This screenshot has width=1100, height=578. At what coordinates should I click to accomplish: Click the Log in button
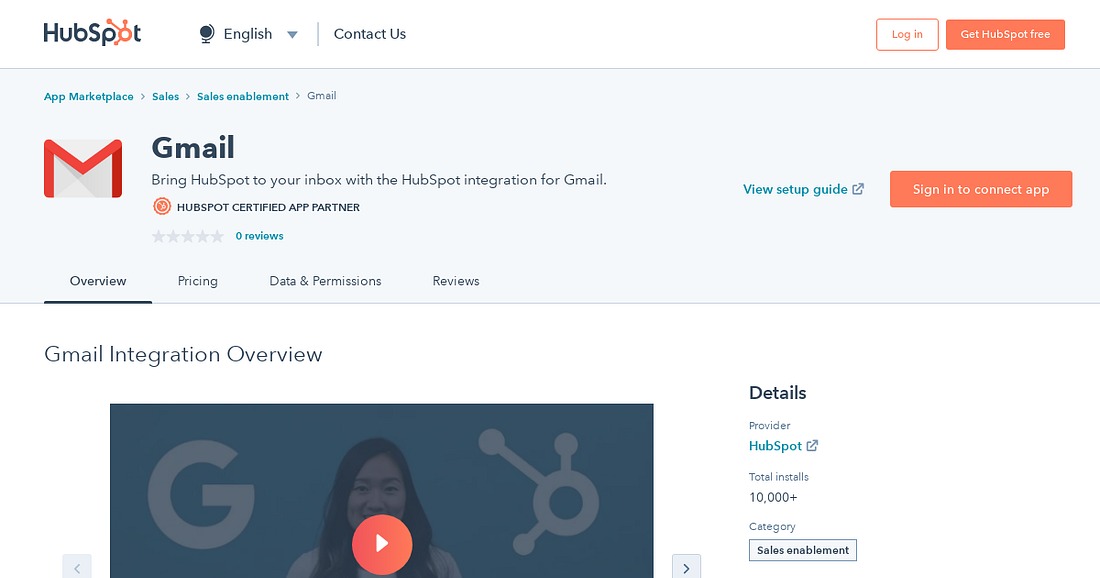pyautogui.click(x=907, y=33)
